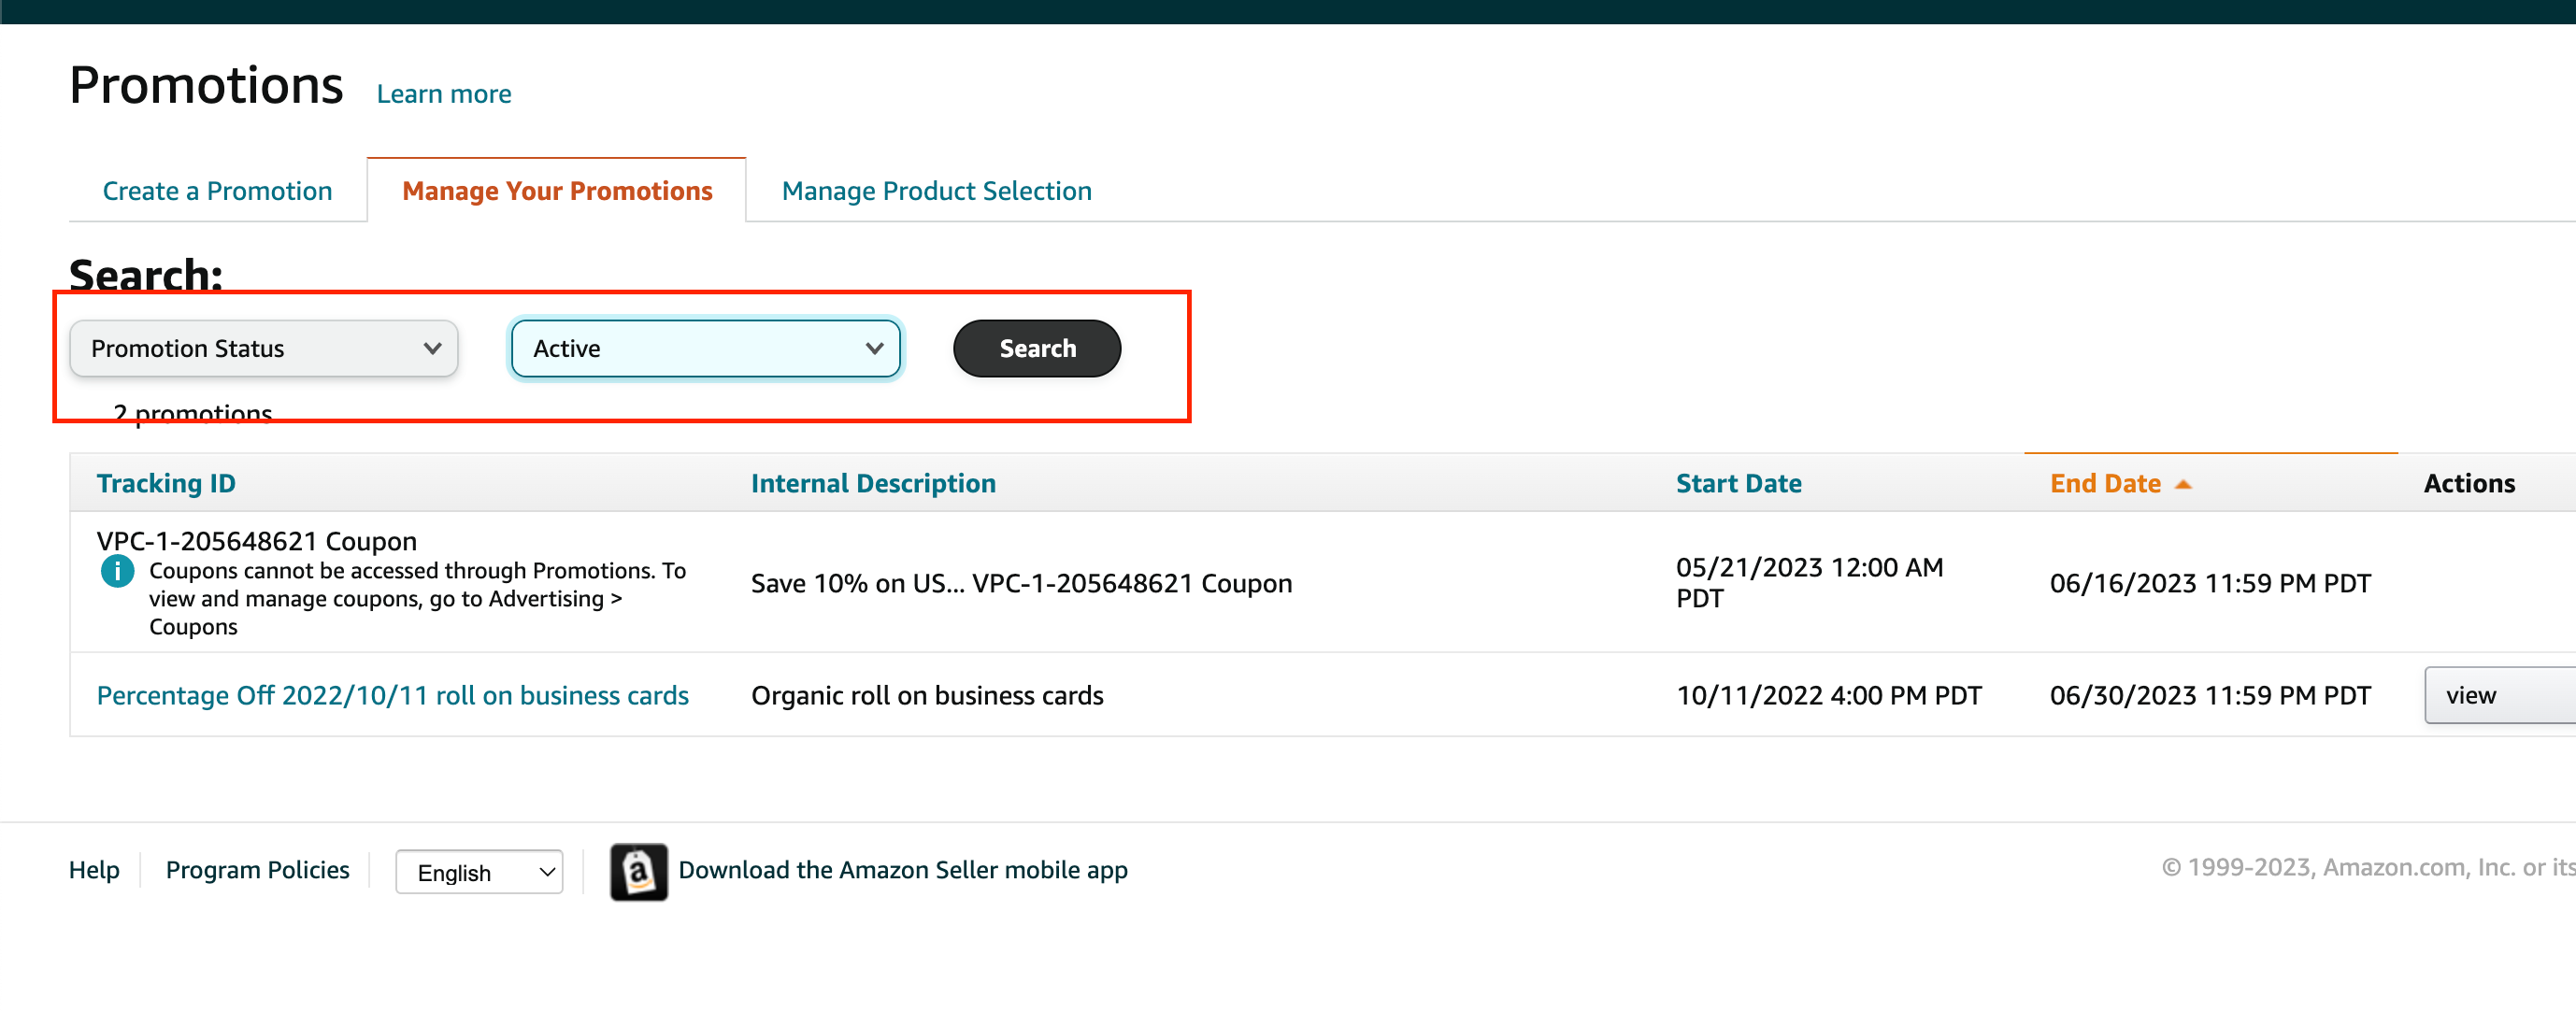2576x1011 pixels.
Task: Open Manage Product Selection tab
Action: (x=936, y=191)
